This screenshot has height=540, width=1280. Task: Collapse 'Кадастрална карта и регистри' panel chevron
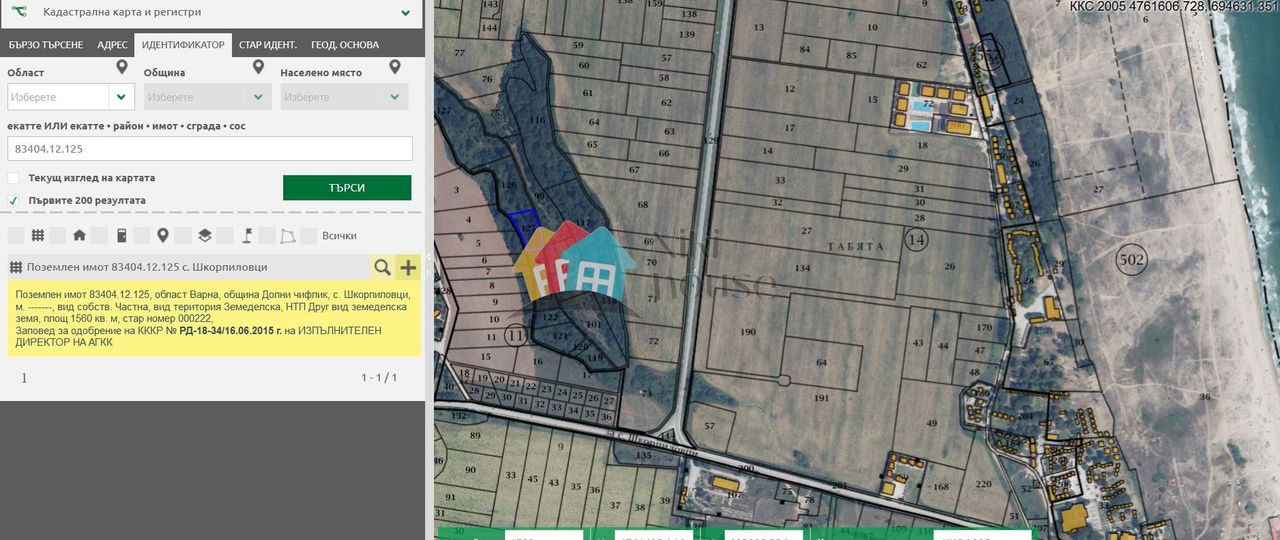pyautogui.click(x=405, y=13)
